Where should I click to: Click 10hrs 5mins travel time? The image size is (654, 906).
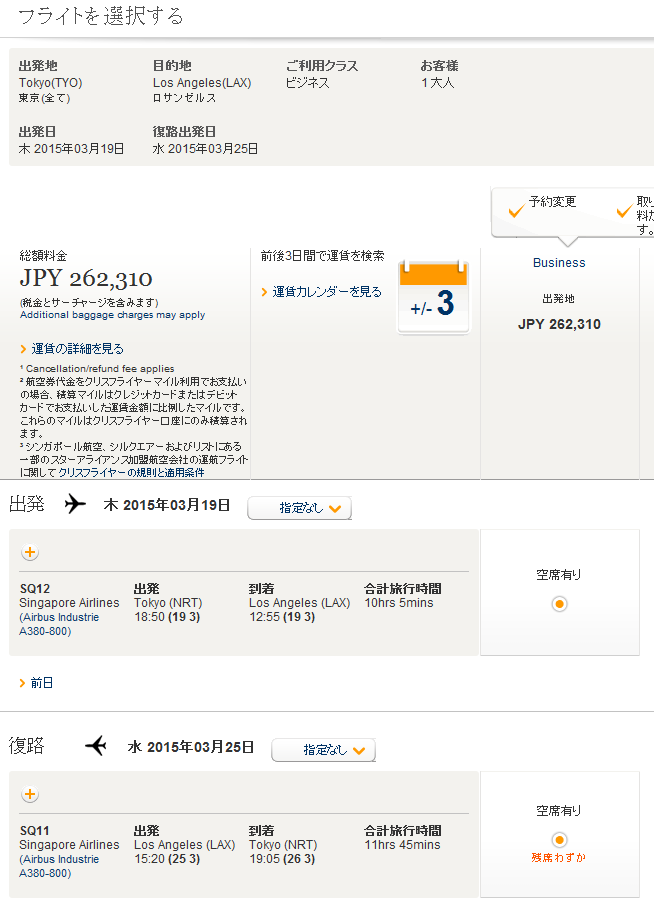pos(399,603)
